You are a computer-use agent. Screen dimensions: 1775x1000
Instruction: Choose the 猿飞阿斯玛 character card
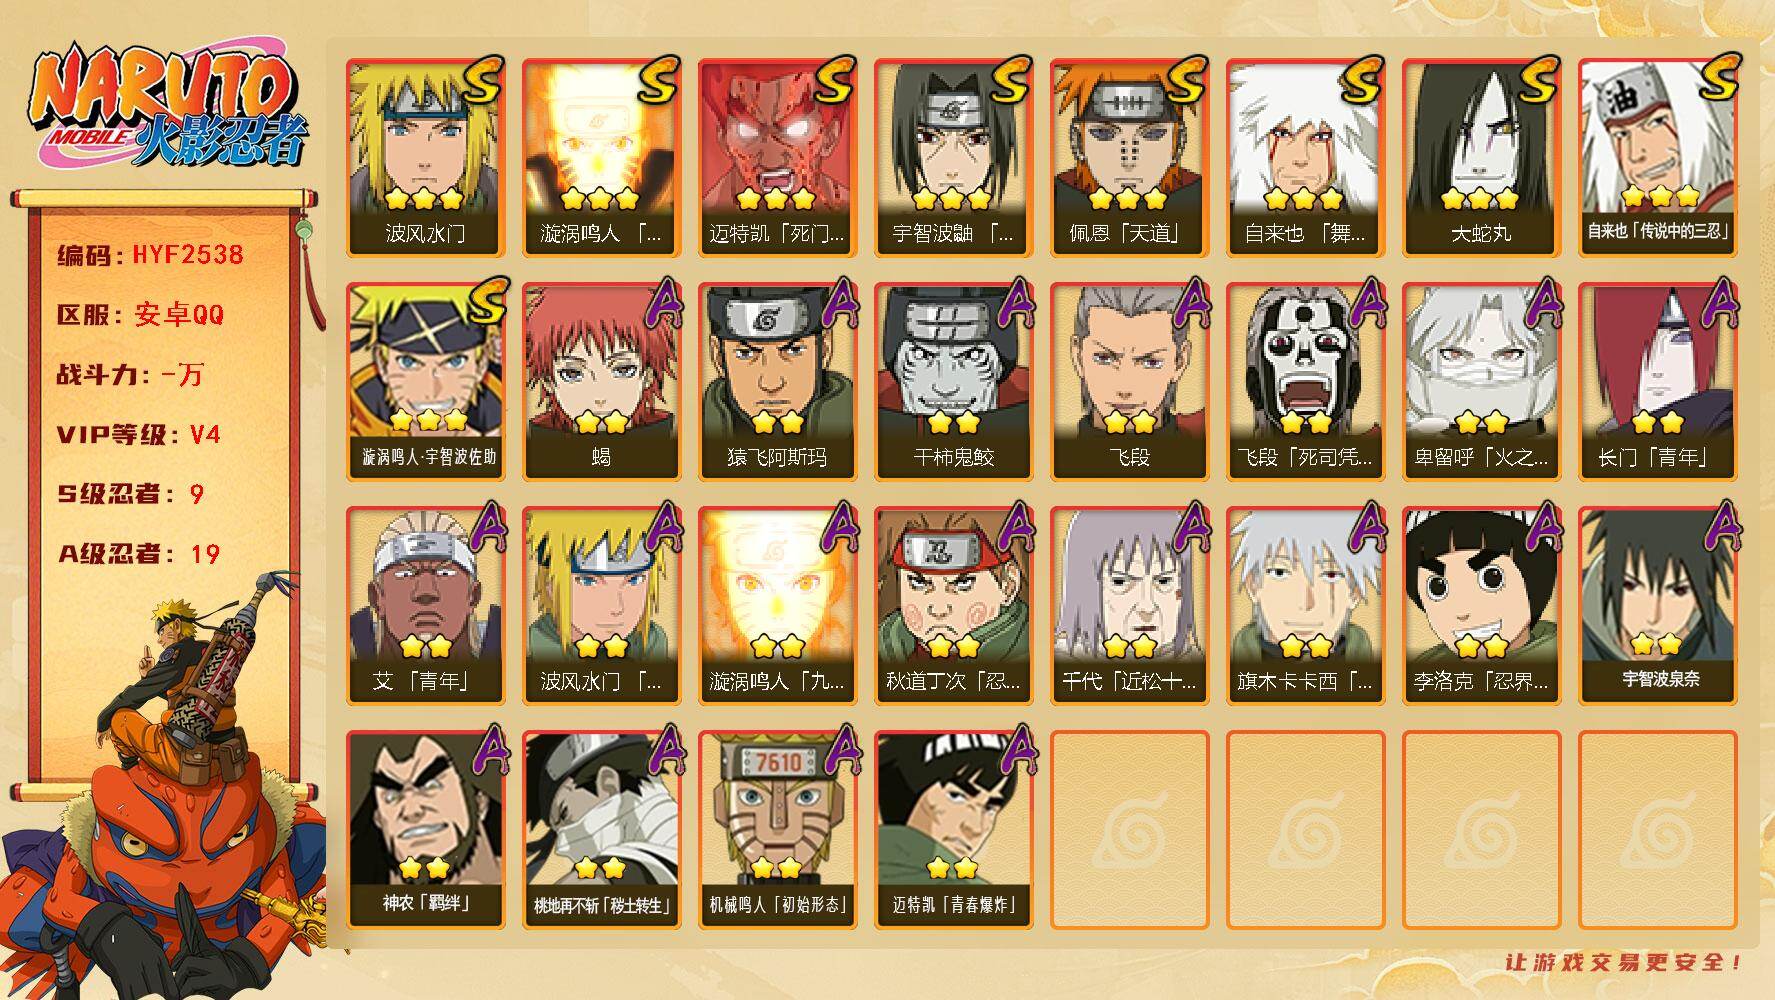(778, 382)
